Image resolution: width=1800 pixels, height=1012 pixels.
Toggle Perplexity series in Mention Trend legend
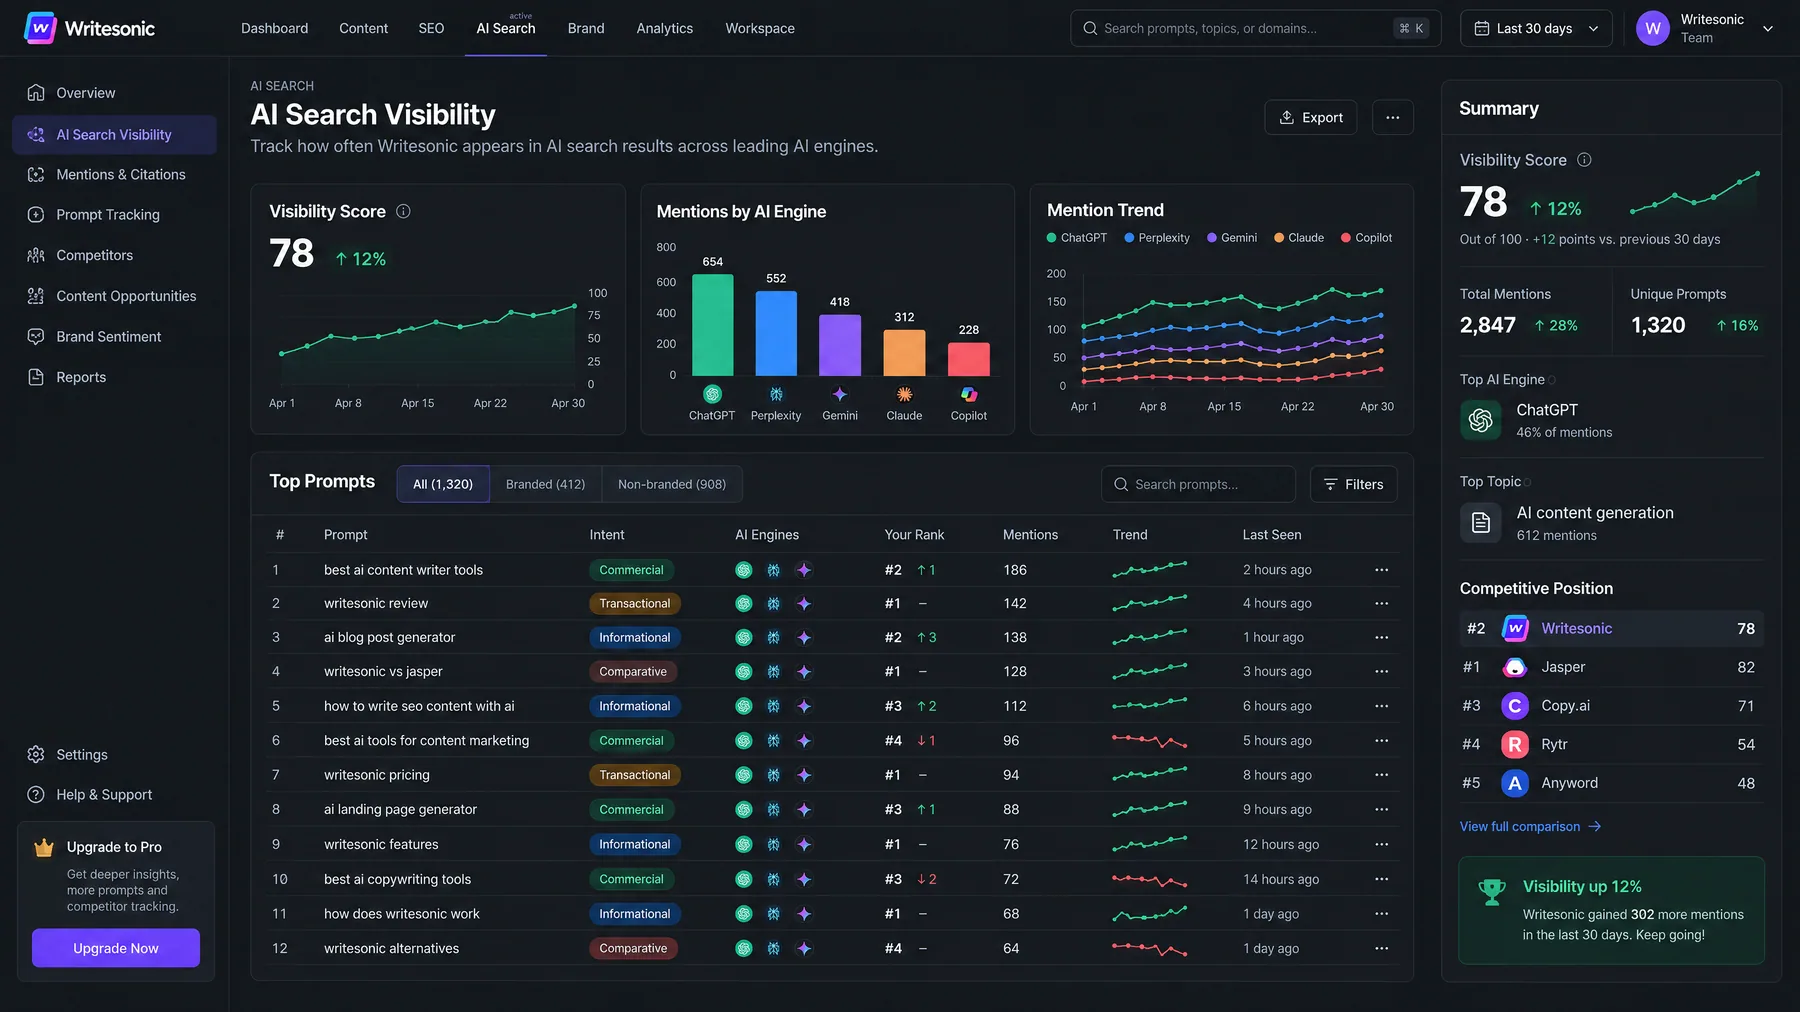click(1157, 238)
